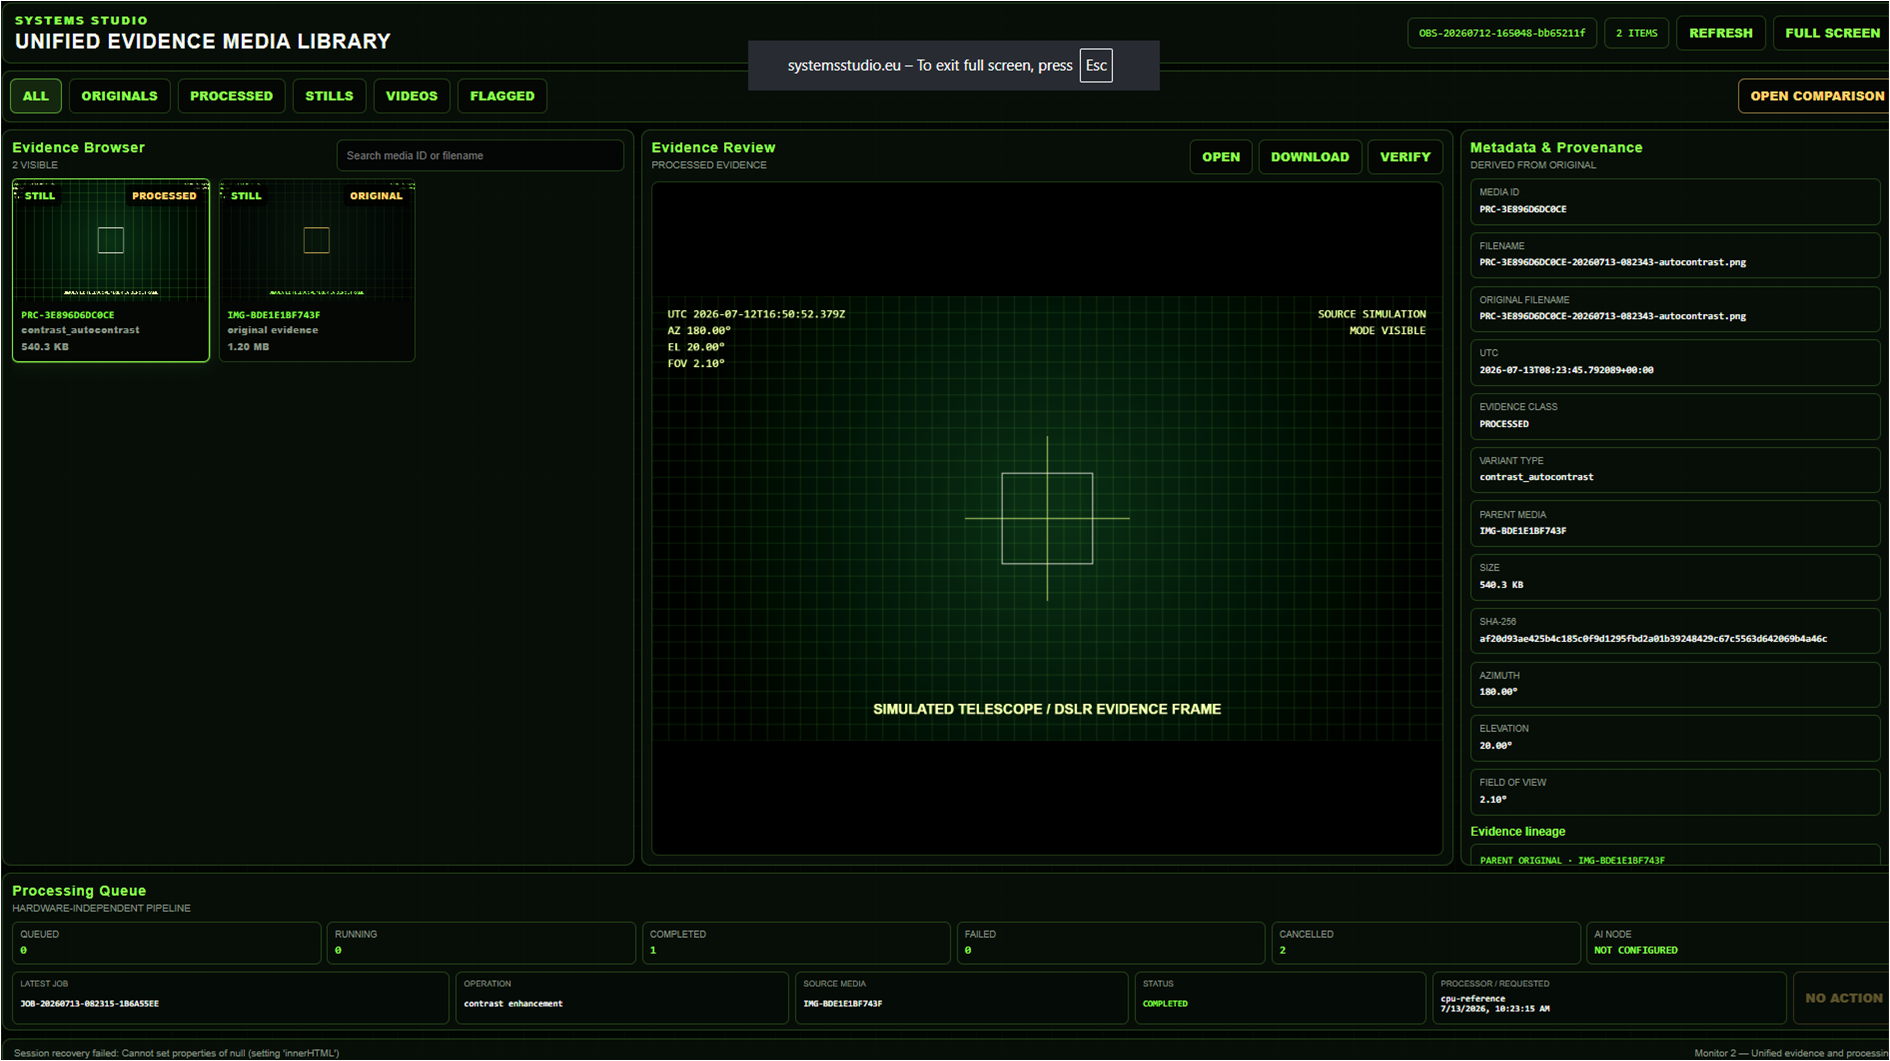Click the COMPLETED count tile
The image size is (1890, 1061).
click(796, 942)
